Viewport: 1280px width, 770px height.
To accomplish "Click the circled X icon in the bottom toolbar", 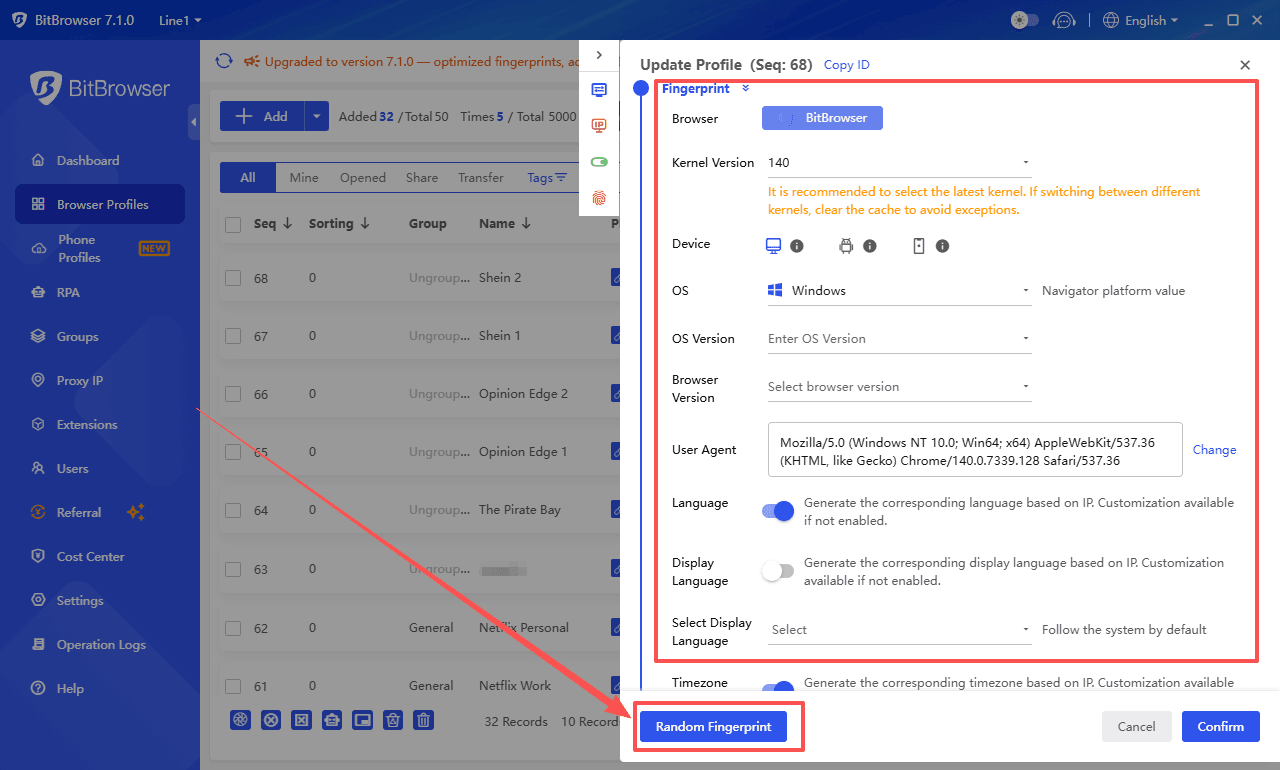I will click(270, 720).
